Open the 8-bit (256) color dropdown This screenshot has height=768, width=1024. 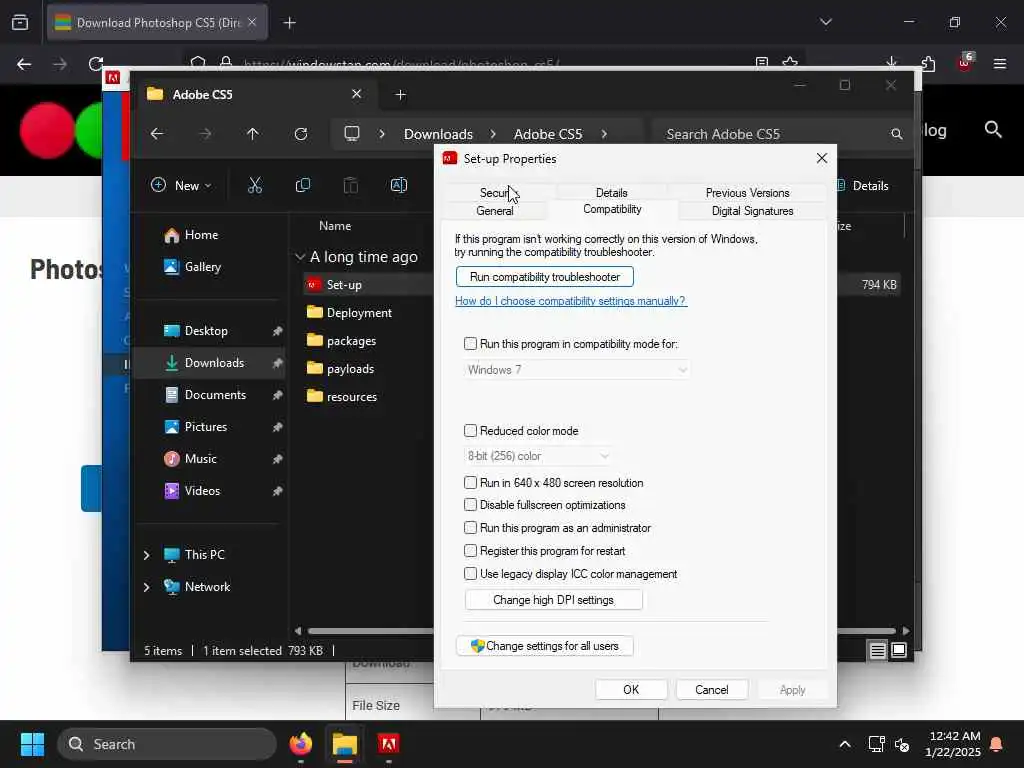pos(538,456)
